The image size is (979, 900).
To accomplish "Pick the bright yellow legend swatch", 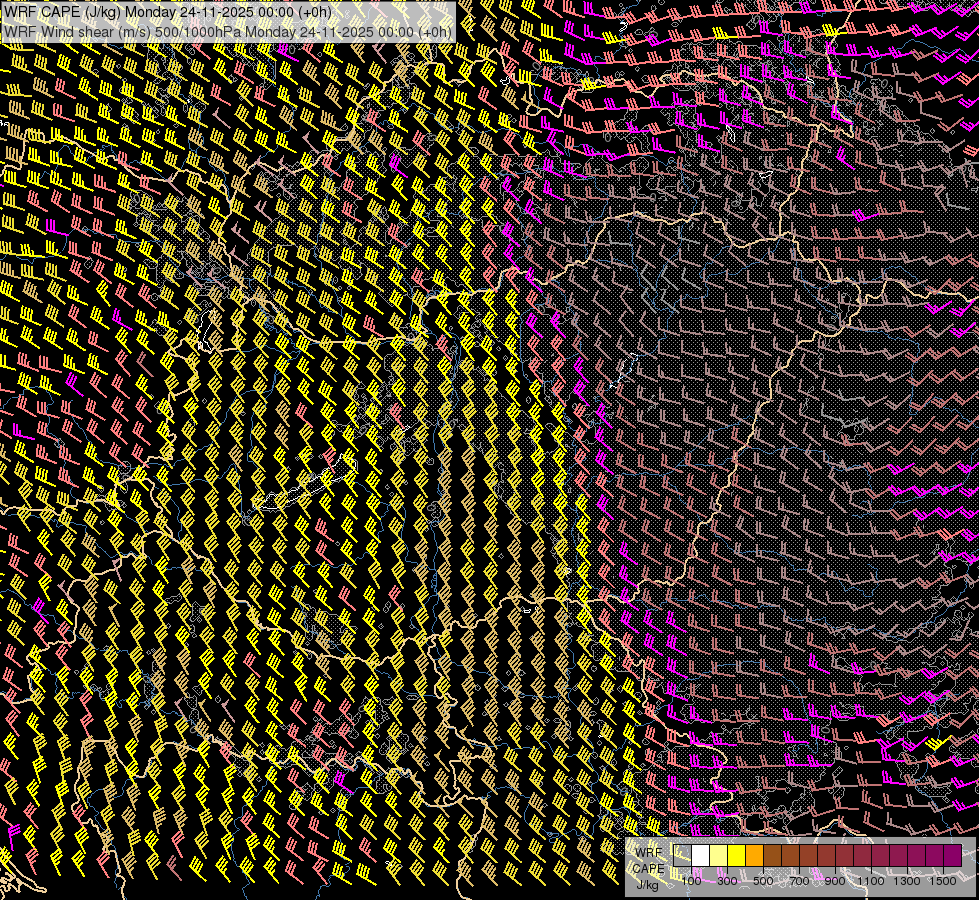I will (737, 855).
